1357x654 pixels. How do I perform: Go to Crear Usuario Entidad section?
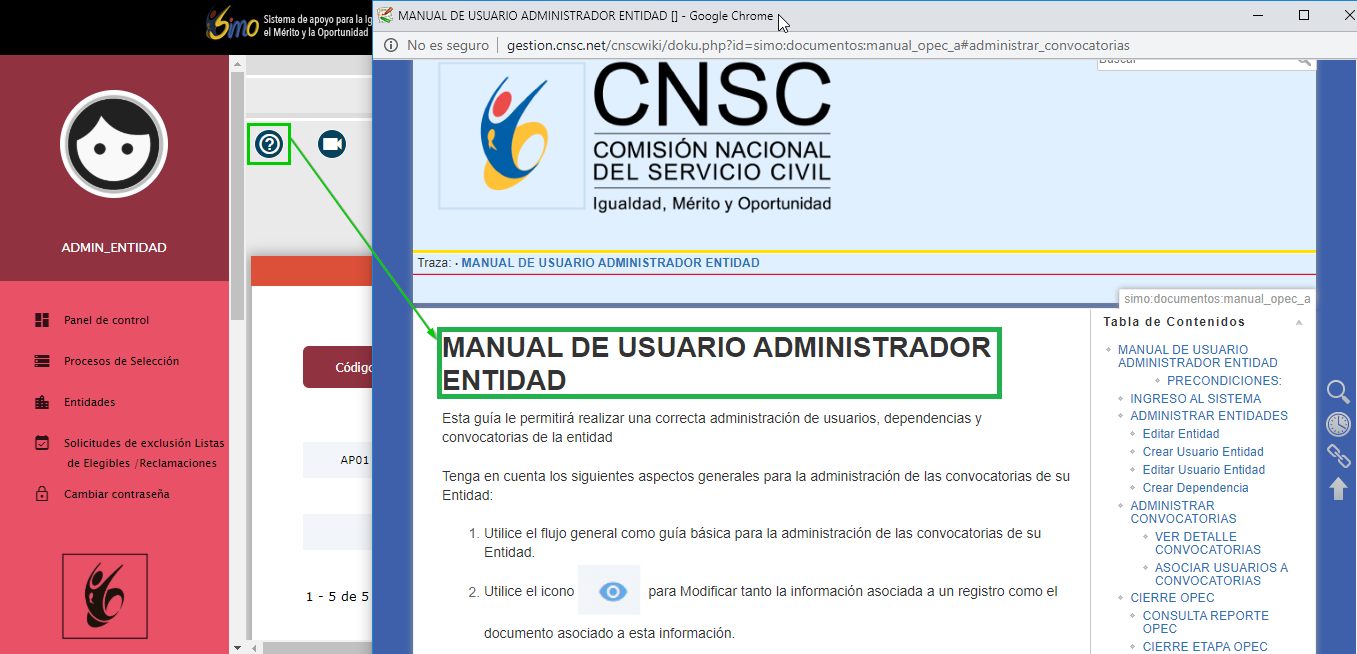1203,452
